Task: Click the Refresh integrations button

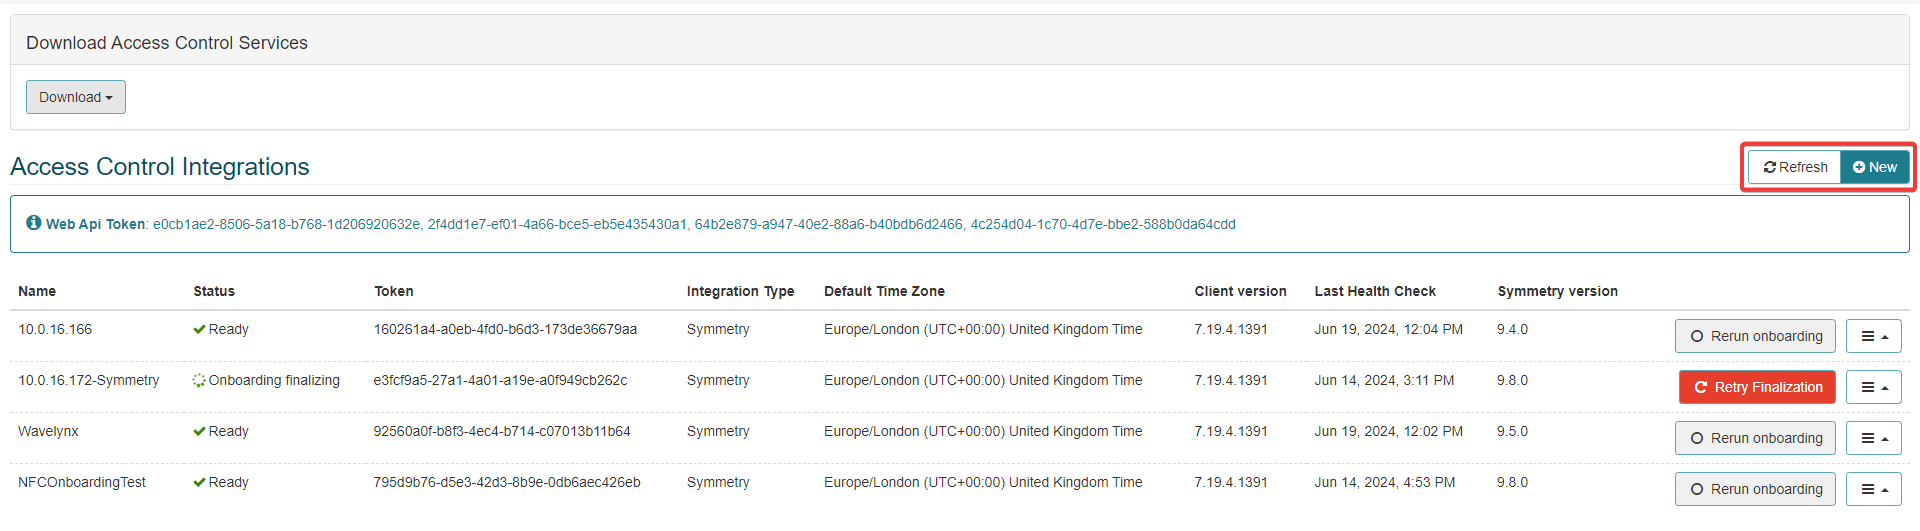Action: (1795, 167)
